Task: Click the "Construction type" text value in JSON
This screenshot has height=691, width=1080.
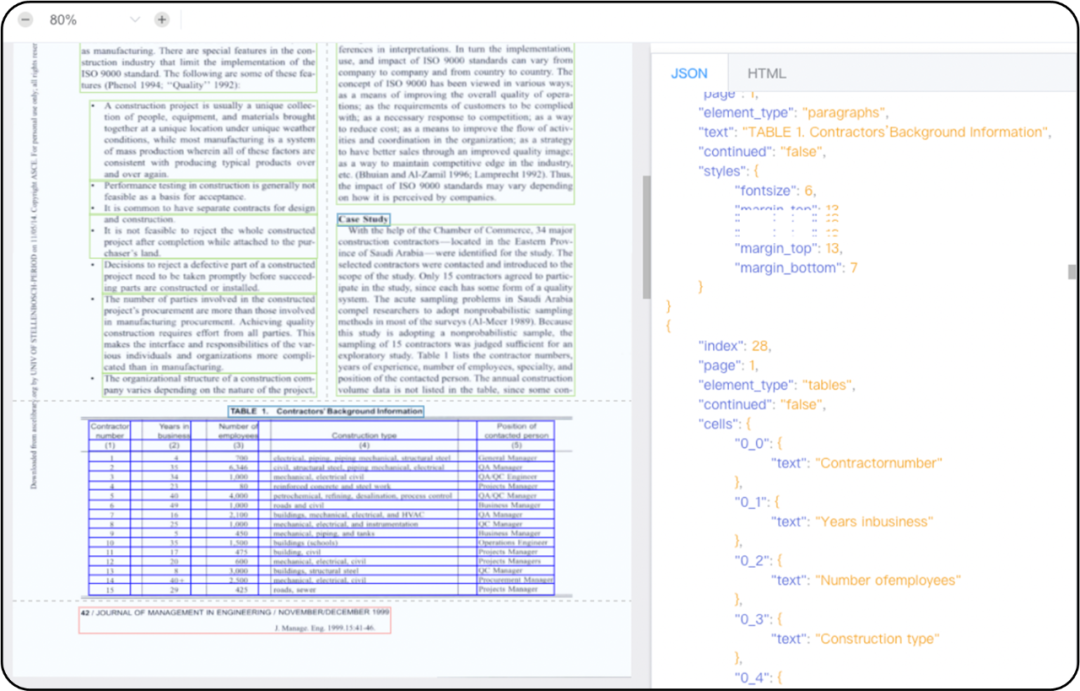Action: tap(877, 639)
